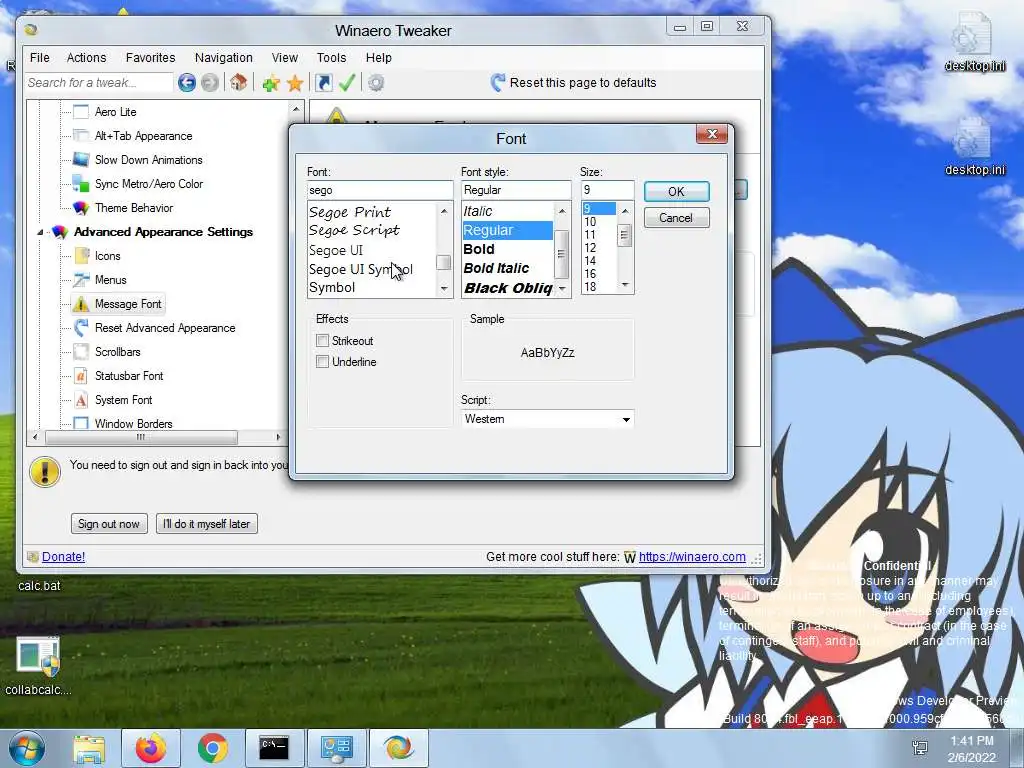Open the Script dropdown (Western)

(547, 419)
